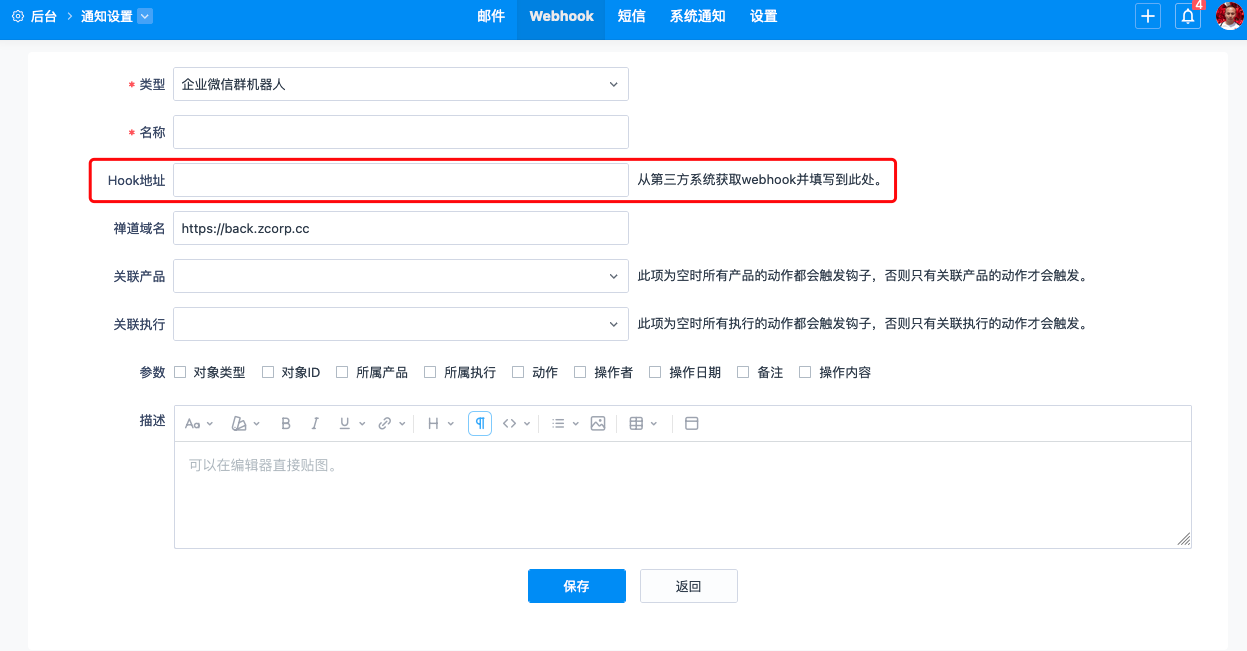The width and height of the screenshot is (1247, 651).
Task: Open the notifications bell icon
Action: pyautogui.click(x=1188, y=17)
